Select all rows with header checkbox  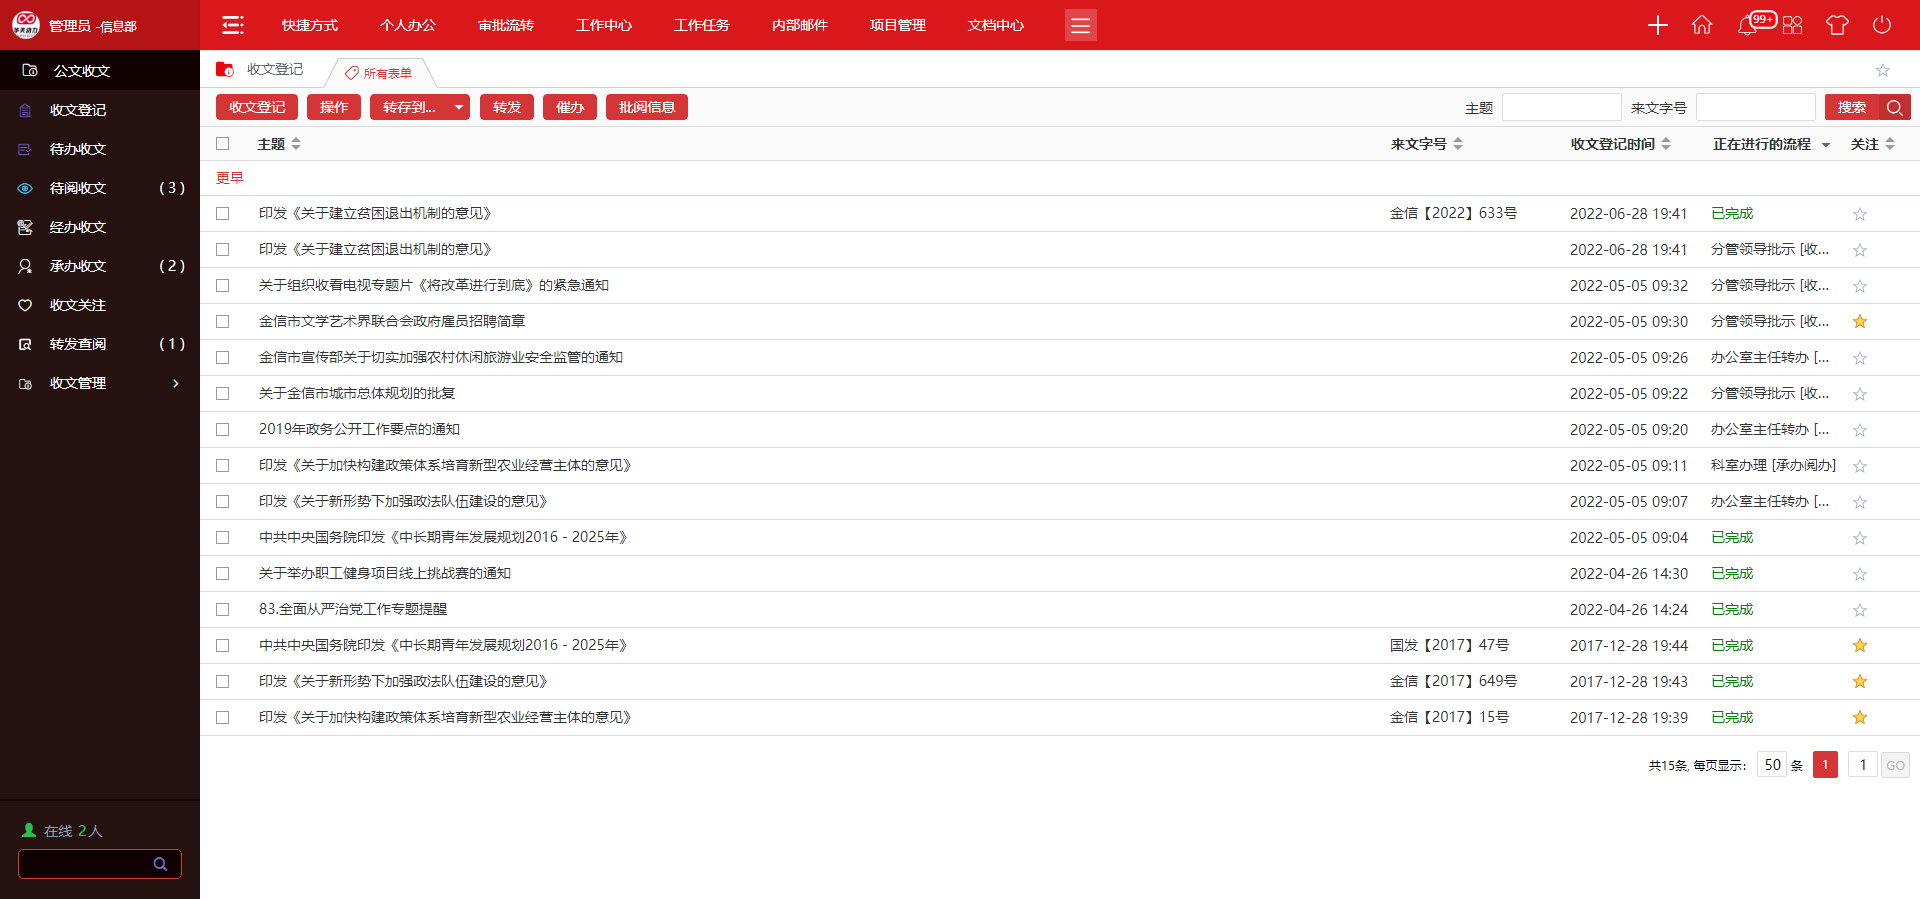coord(223,144)
